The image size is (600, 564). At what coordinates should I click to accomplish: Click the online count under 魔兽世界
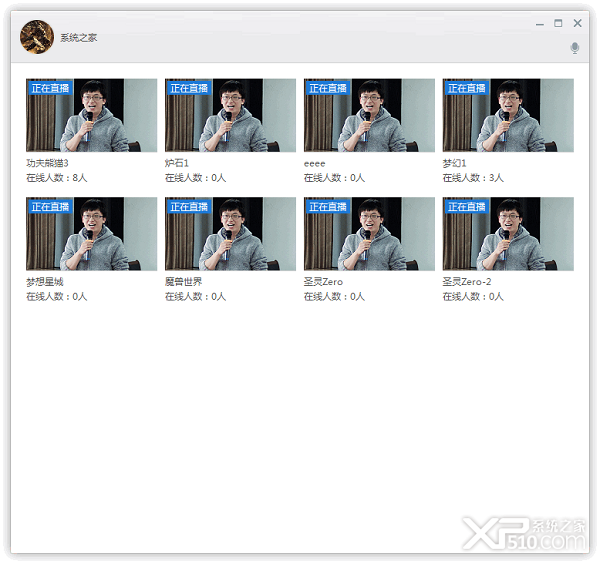click(196, 297)
